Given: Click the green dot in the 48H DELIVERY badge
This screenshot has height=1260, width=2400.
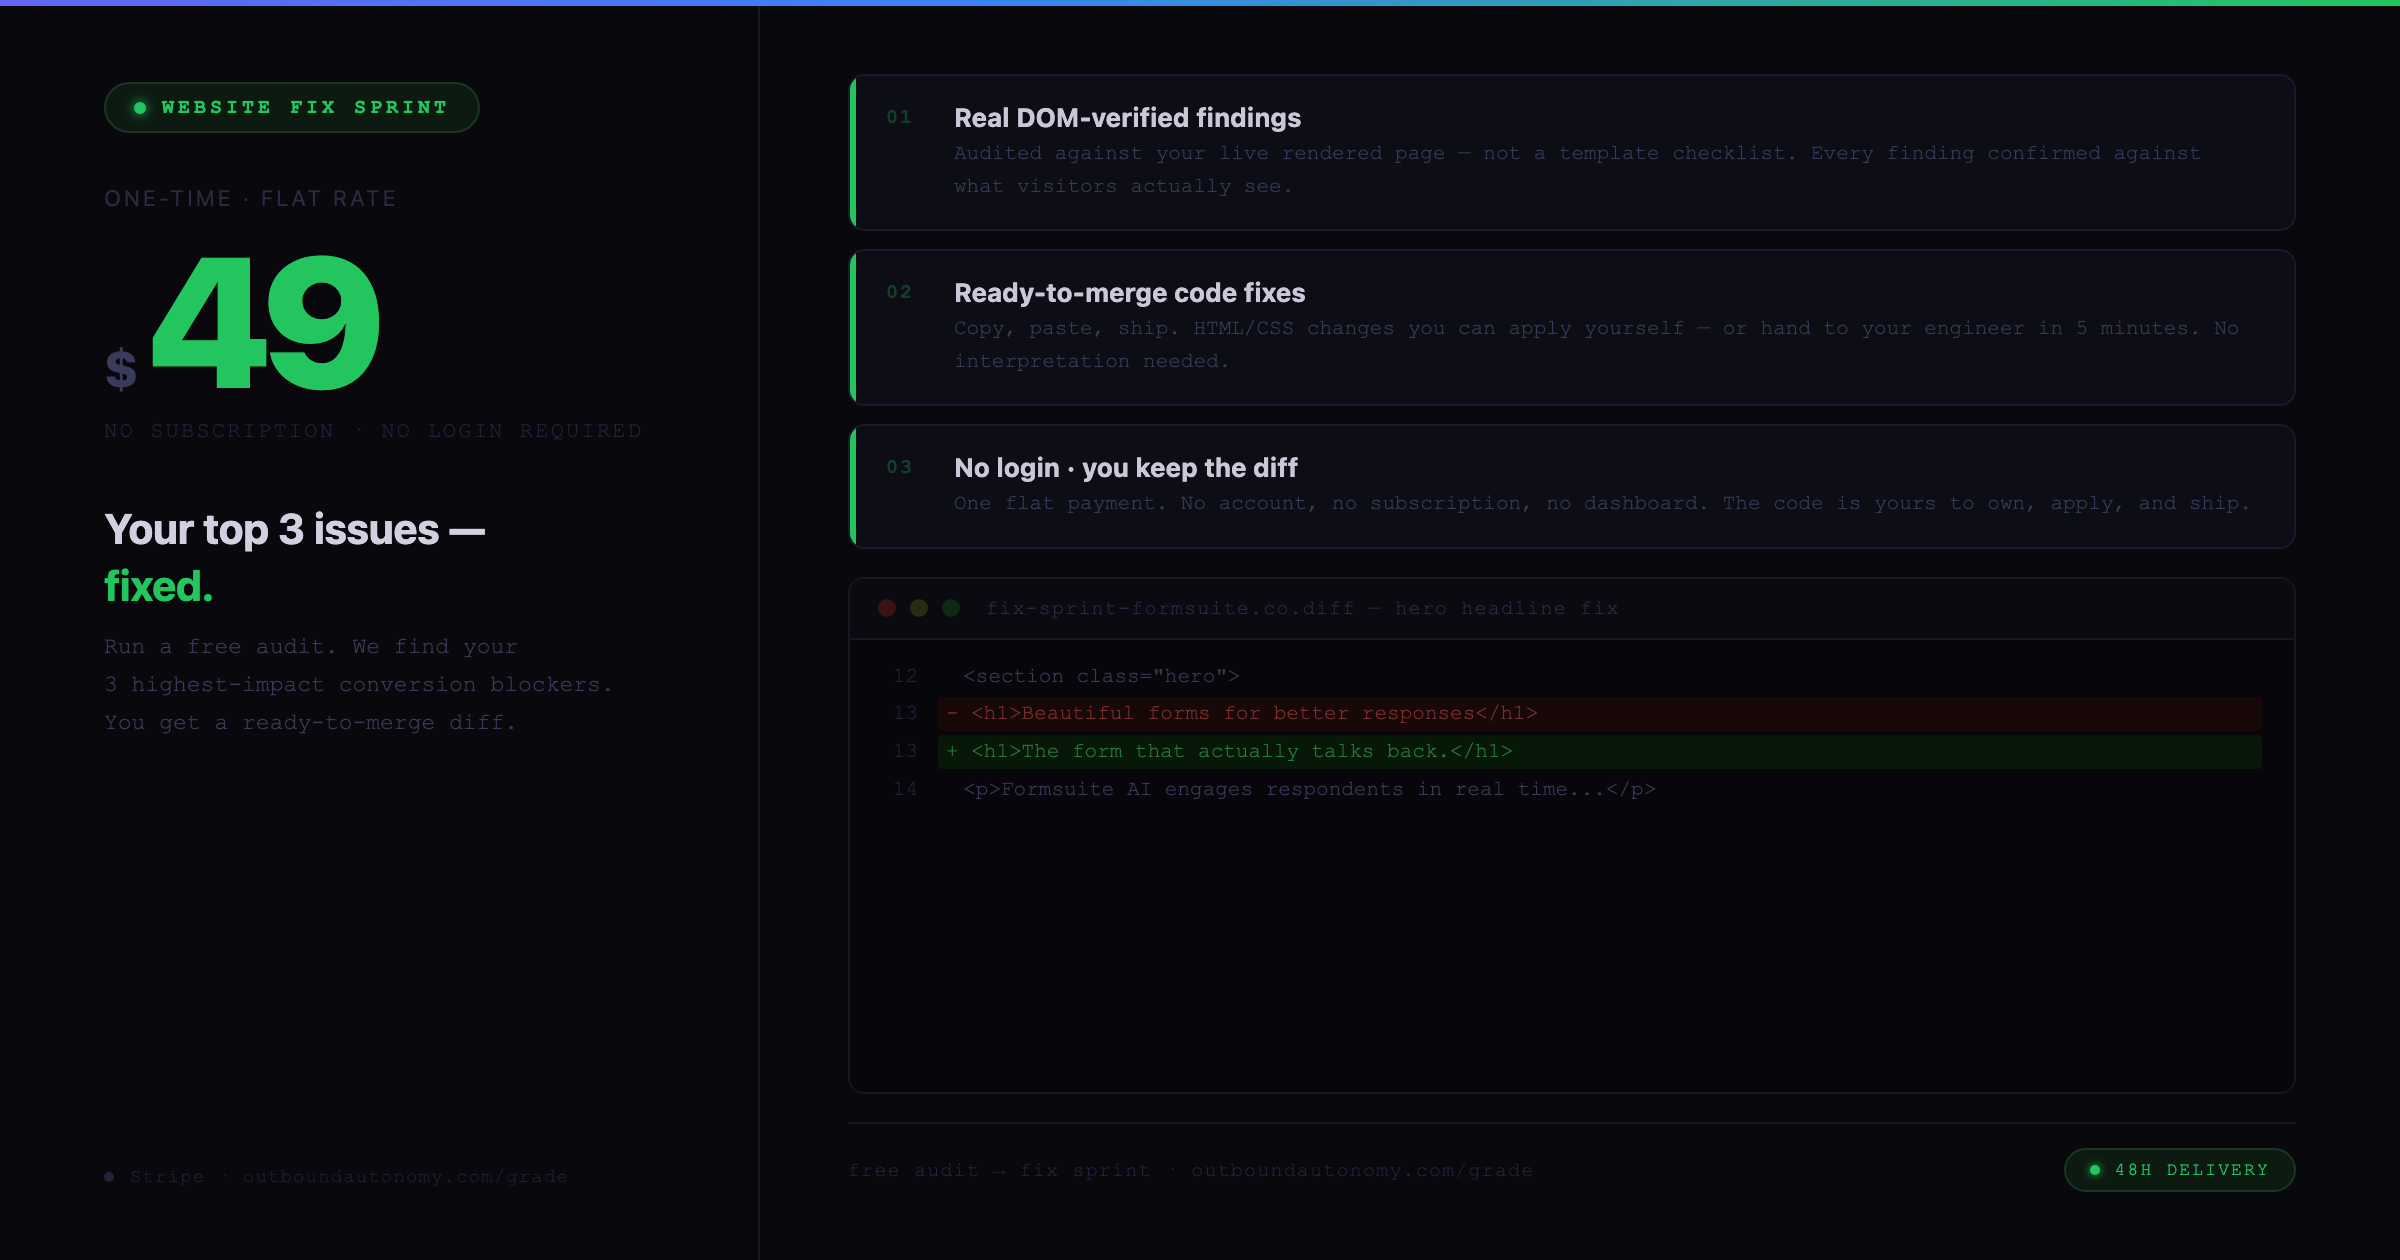Looking at the screenshot, I should (x=2095, y=1170).
